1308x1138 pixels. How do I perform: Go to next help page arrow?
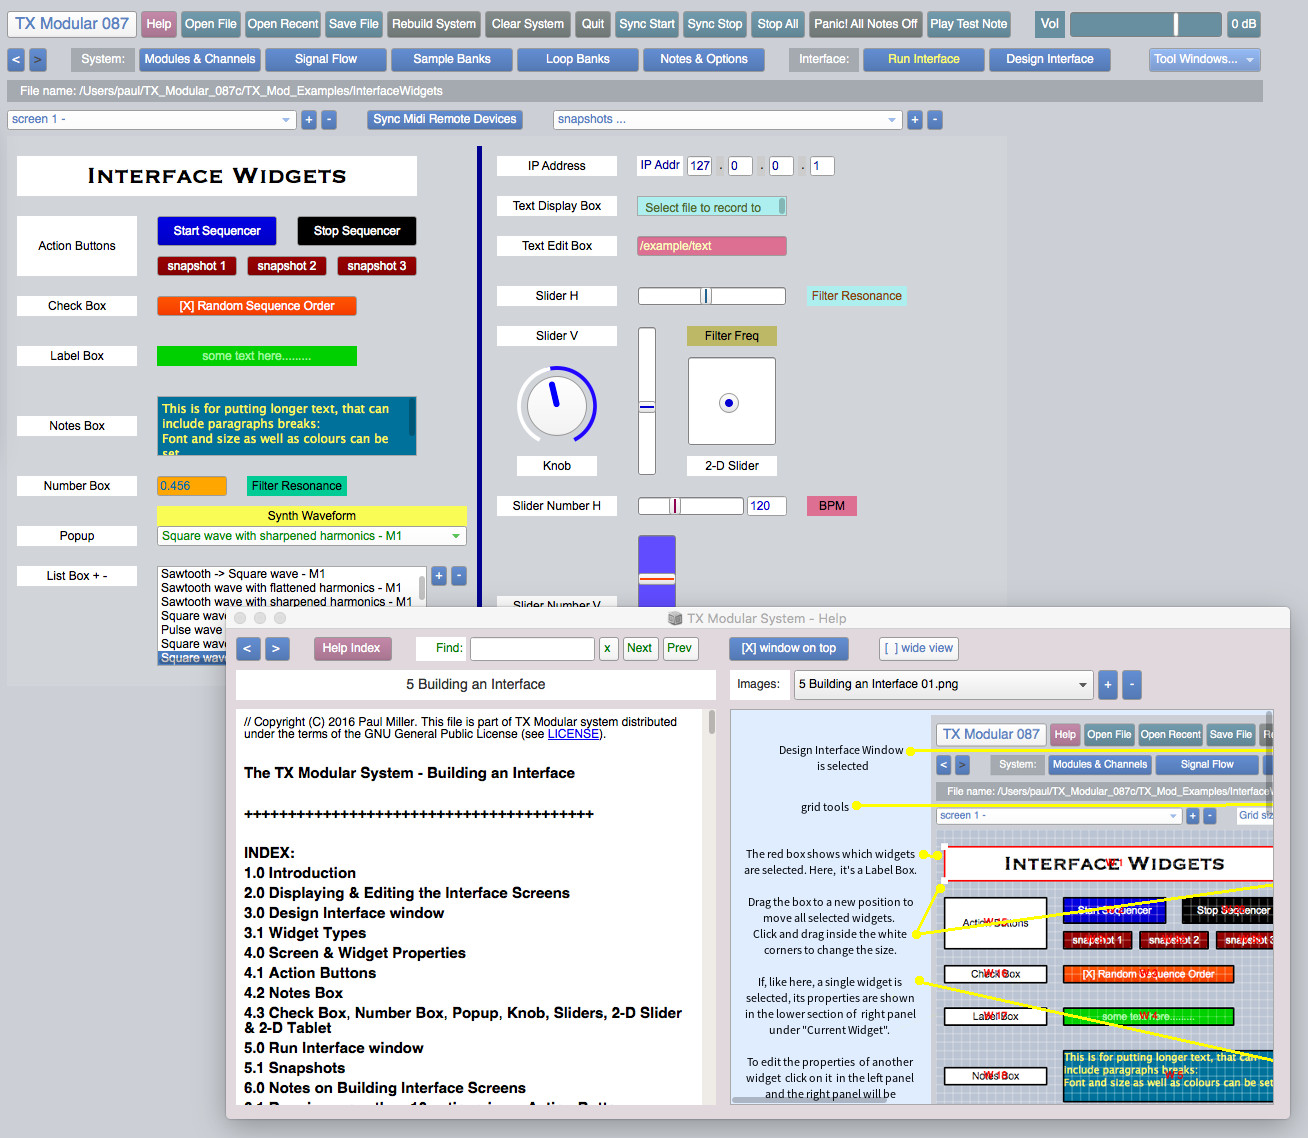point(276,649)
